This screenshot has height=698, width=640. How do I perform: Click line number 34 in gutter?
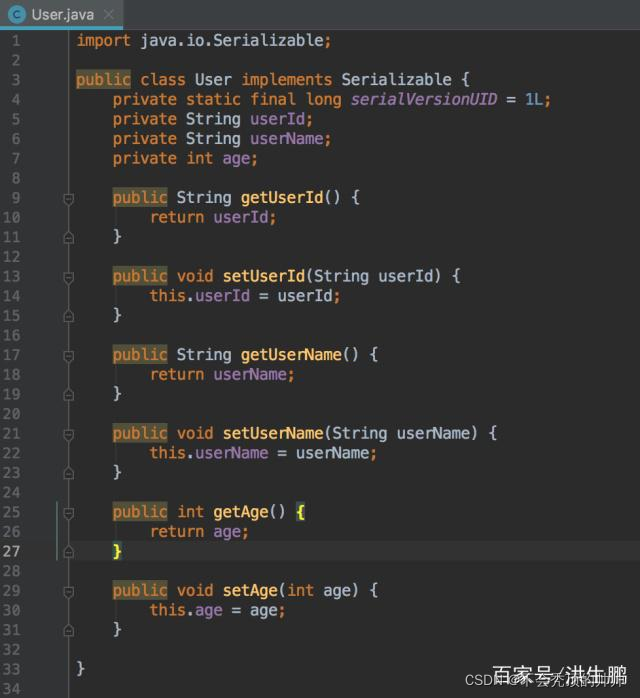click(x=12, y=689)
